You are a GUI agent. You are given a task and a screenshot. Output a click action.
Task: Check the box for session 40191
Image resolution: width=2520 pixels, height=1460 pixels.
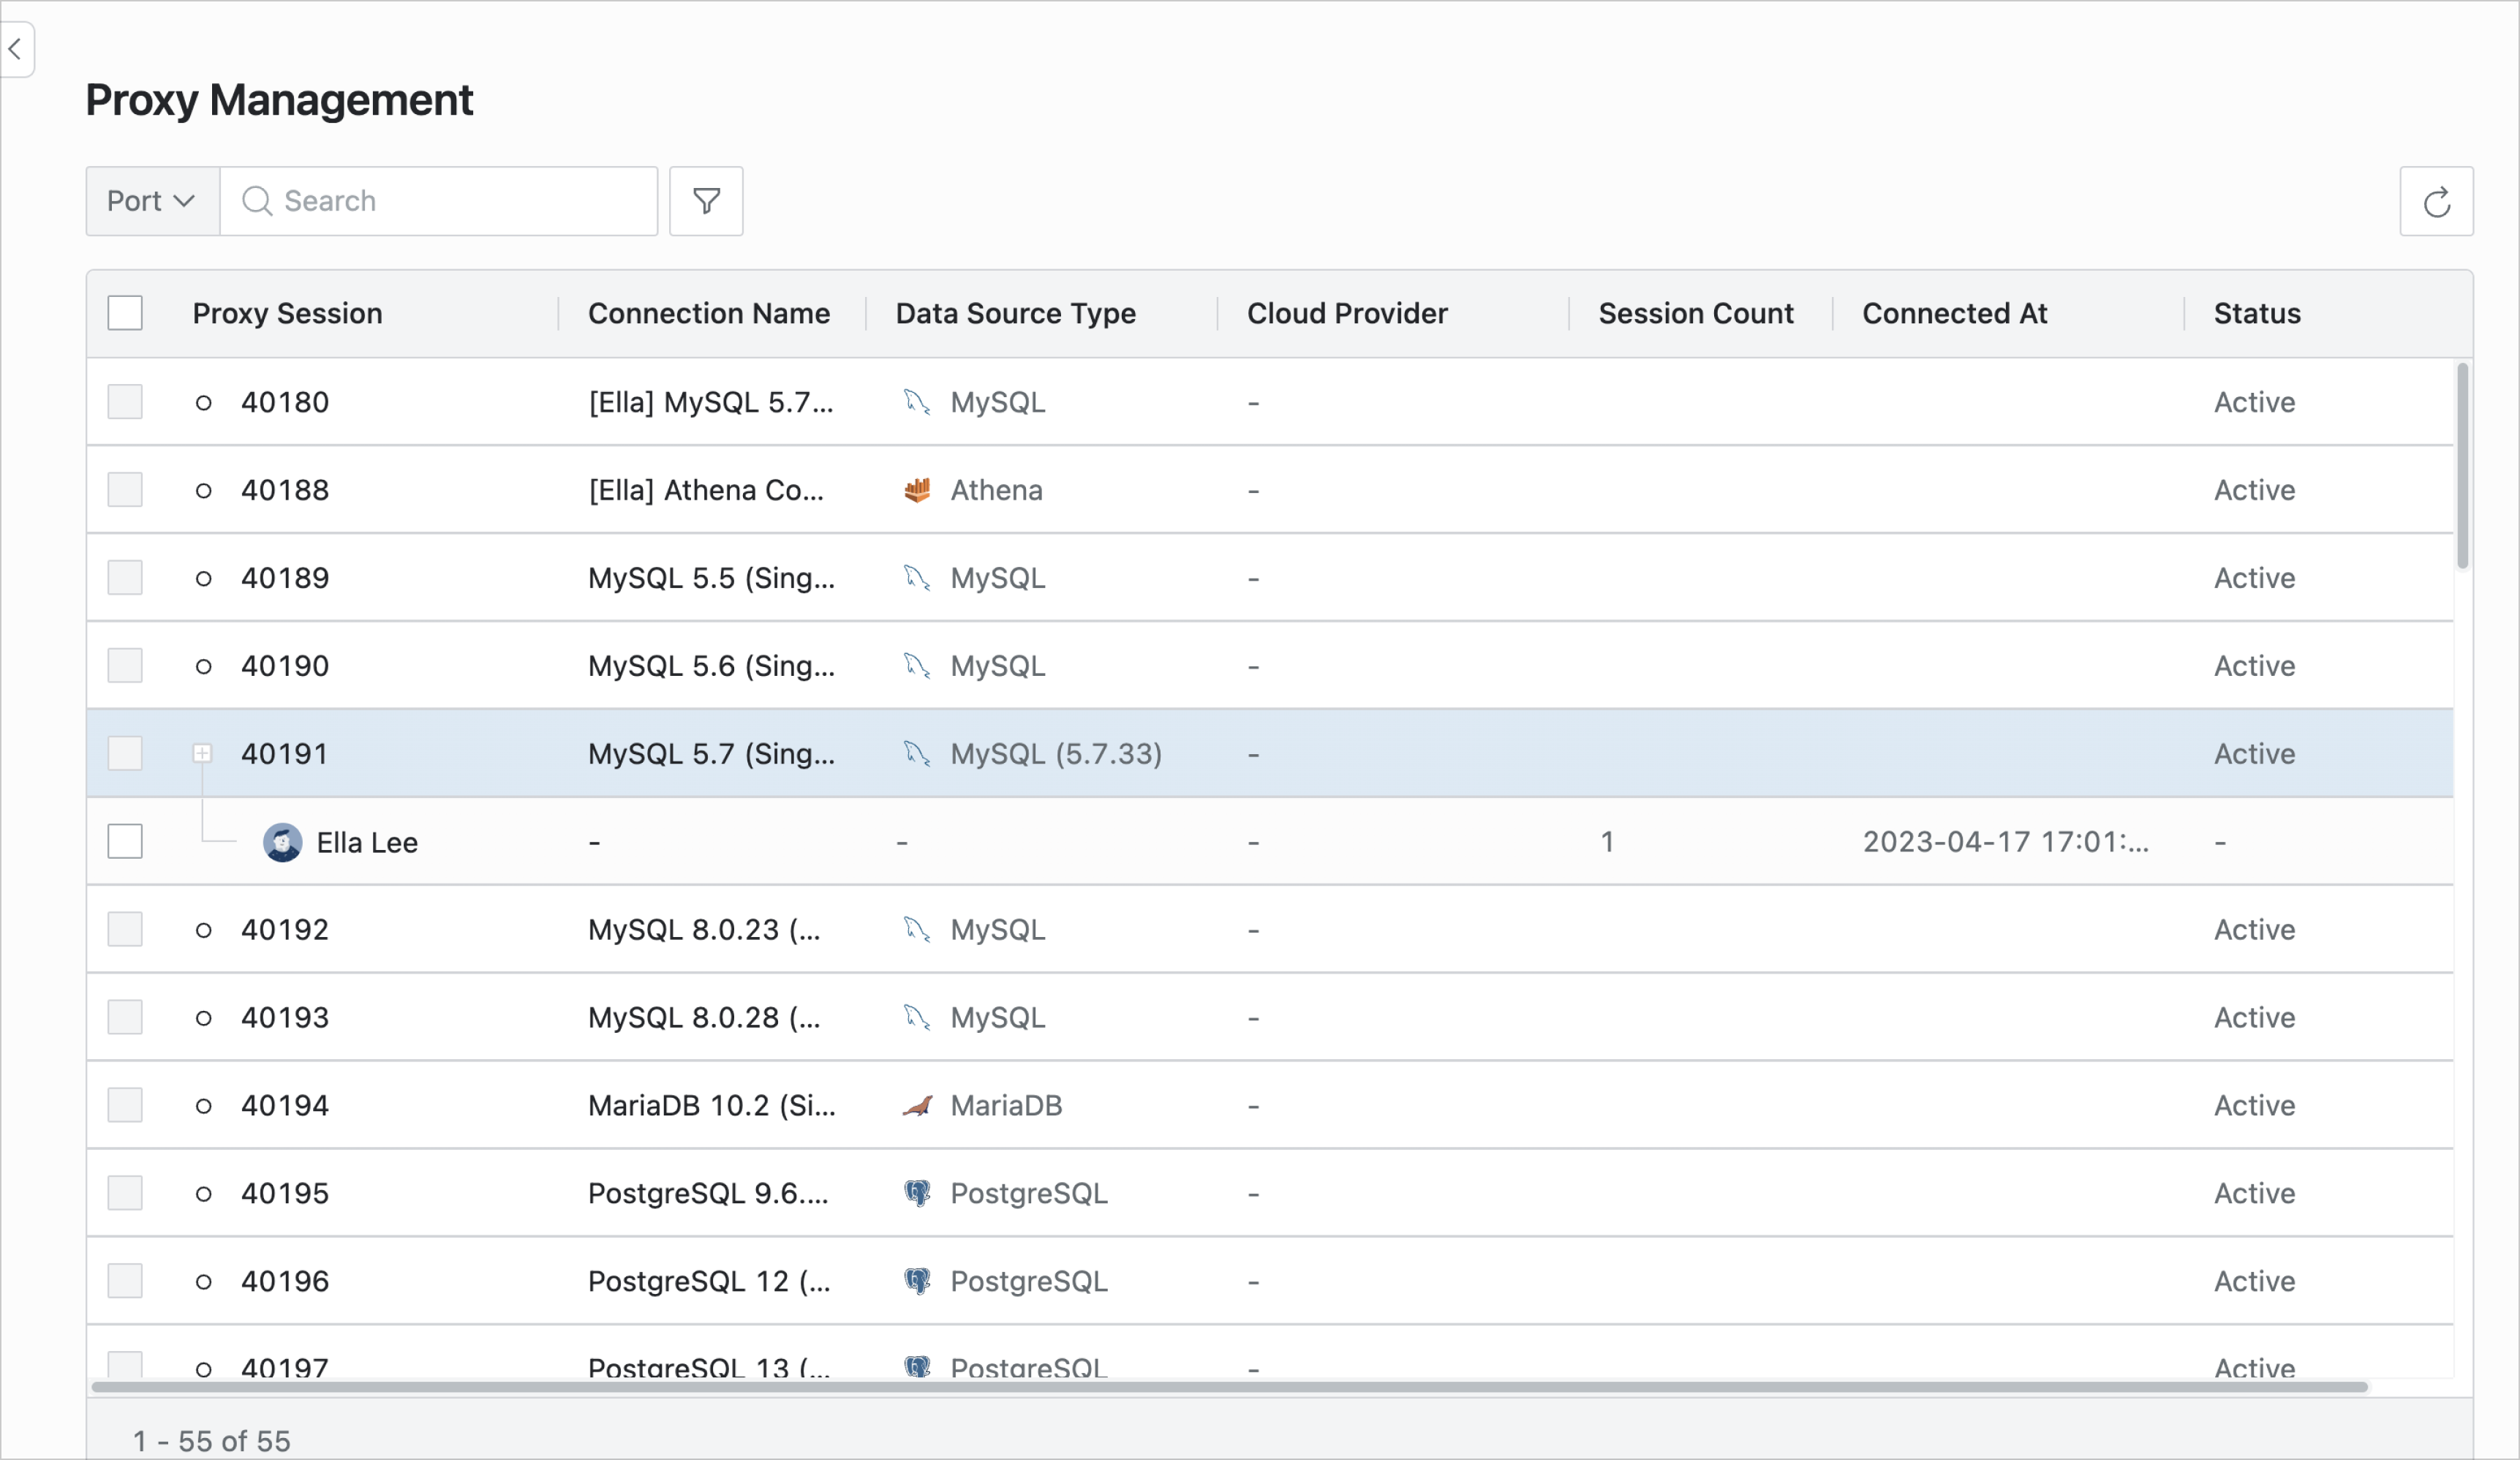(125, 753)
